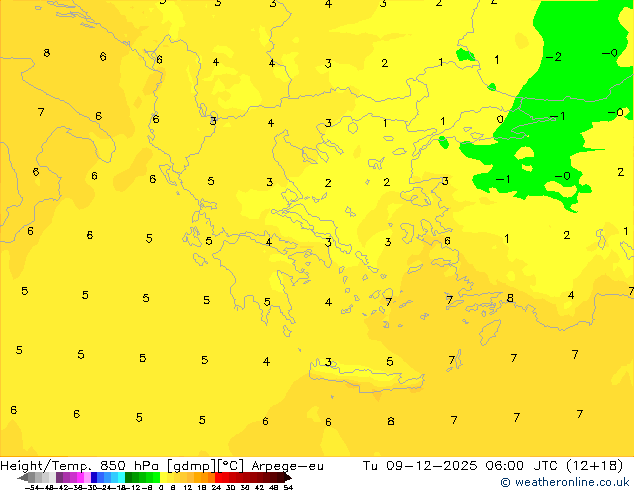Click the '[gdmp]' unit label
Image resolution: width=634 pixels, height=490 pixels.
point(192,466)
